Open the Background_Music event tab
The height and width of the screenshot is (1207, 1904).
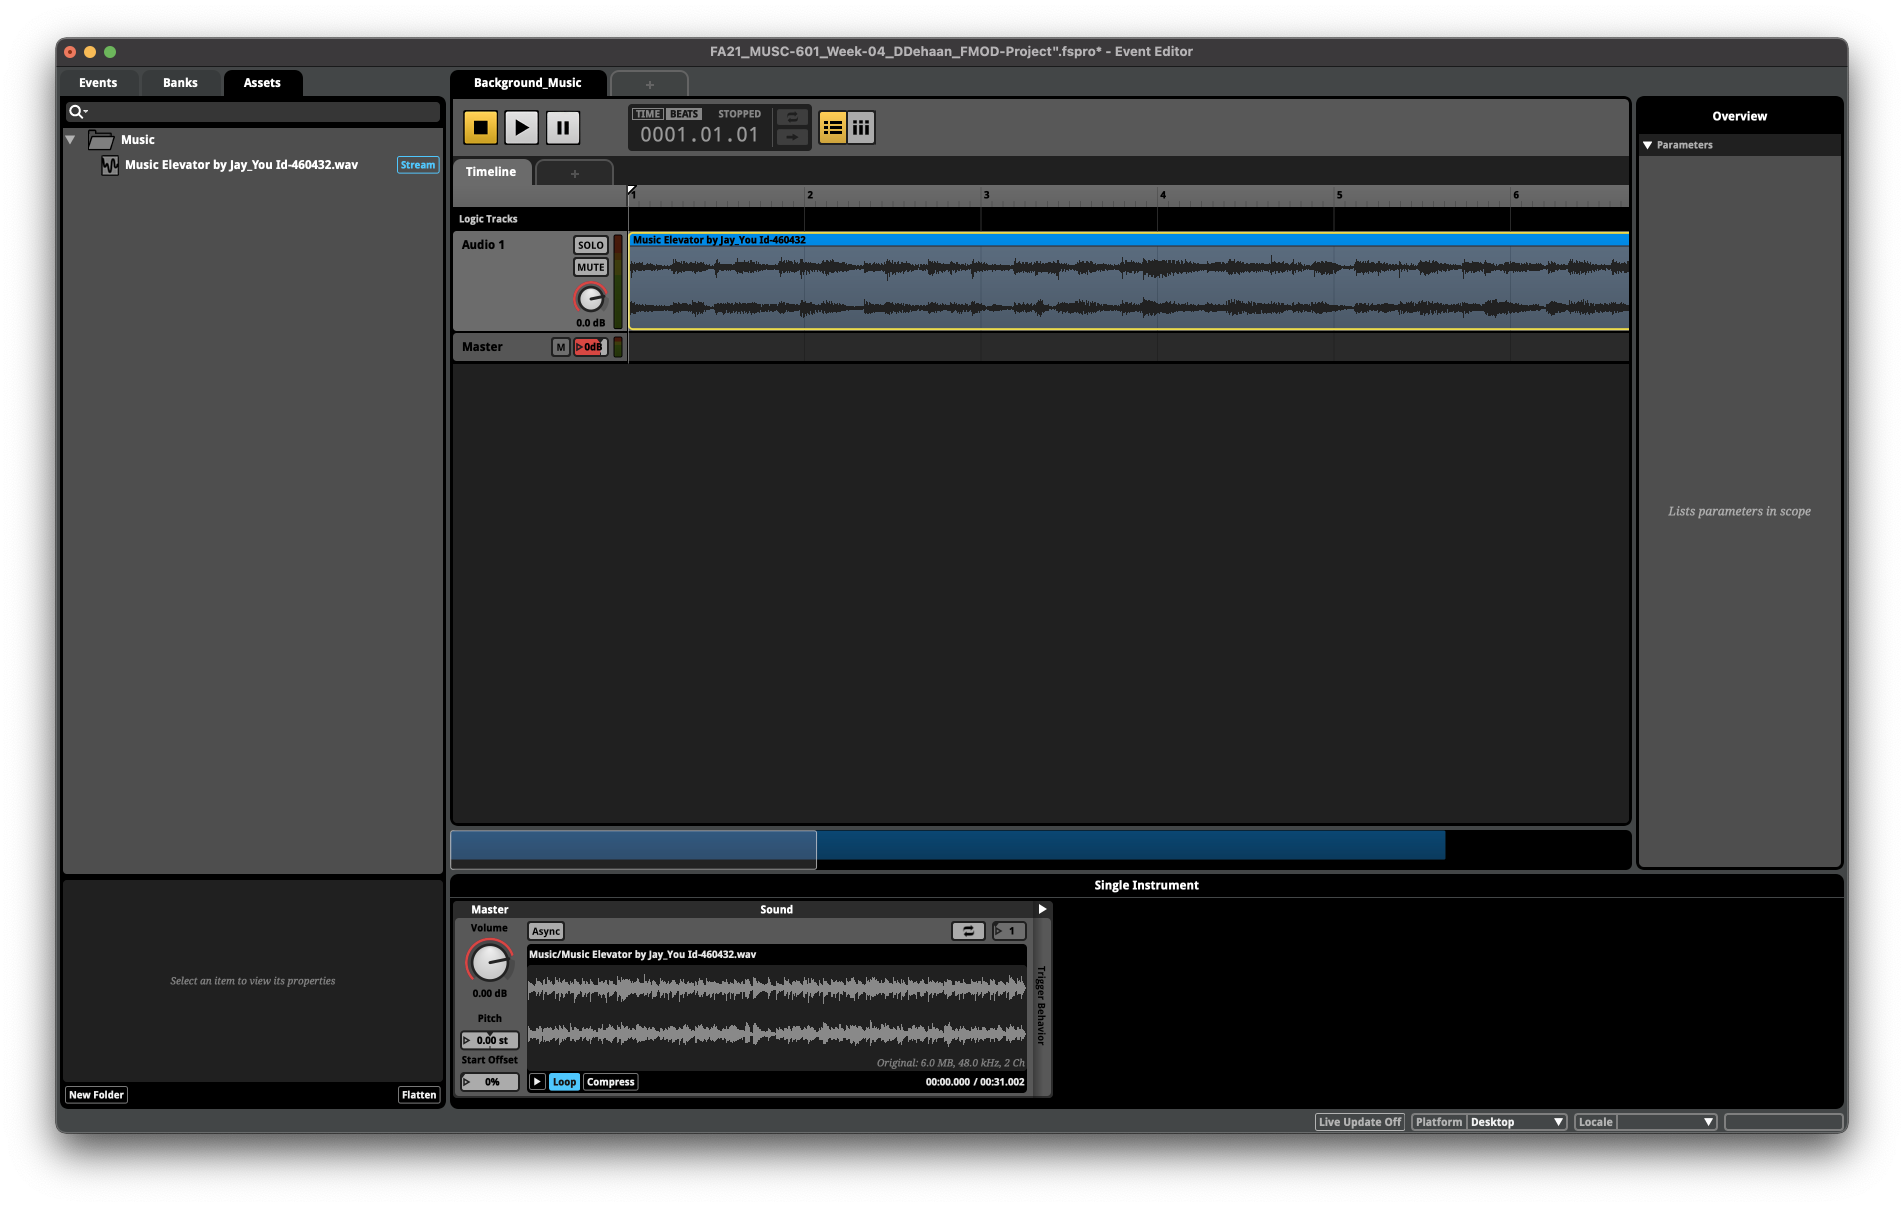click(527, 82)
